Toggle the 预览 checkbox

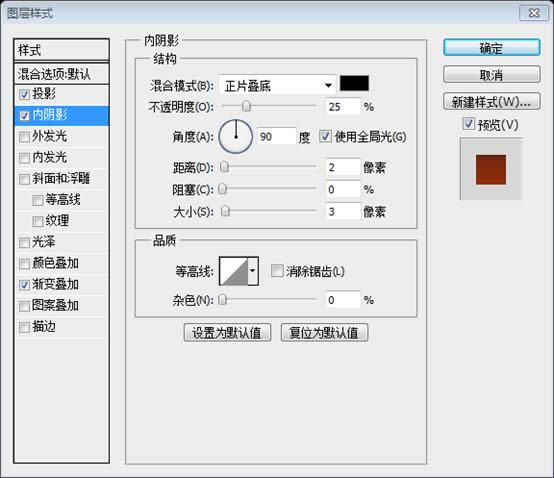(468, 124)
